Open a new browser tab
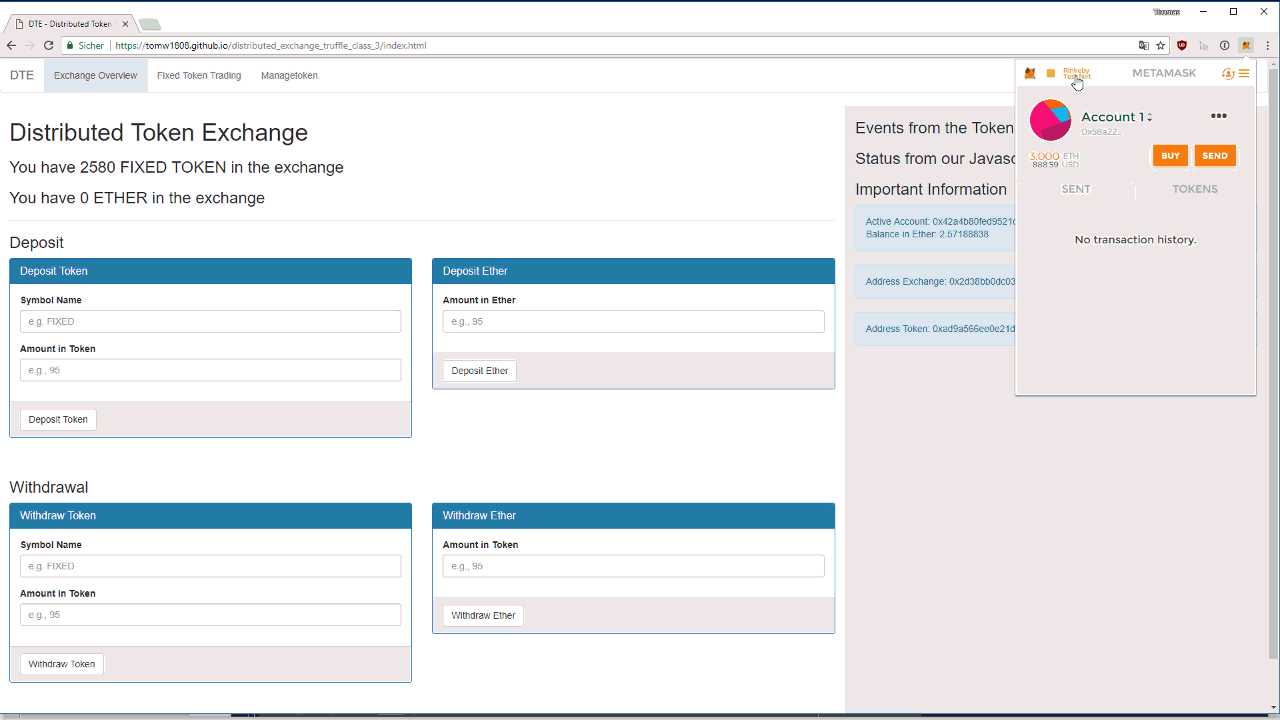1280x720 pixels. pos(149,24)
